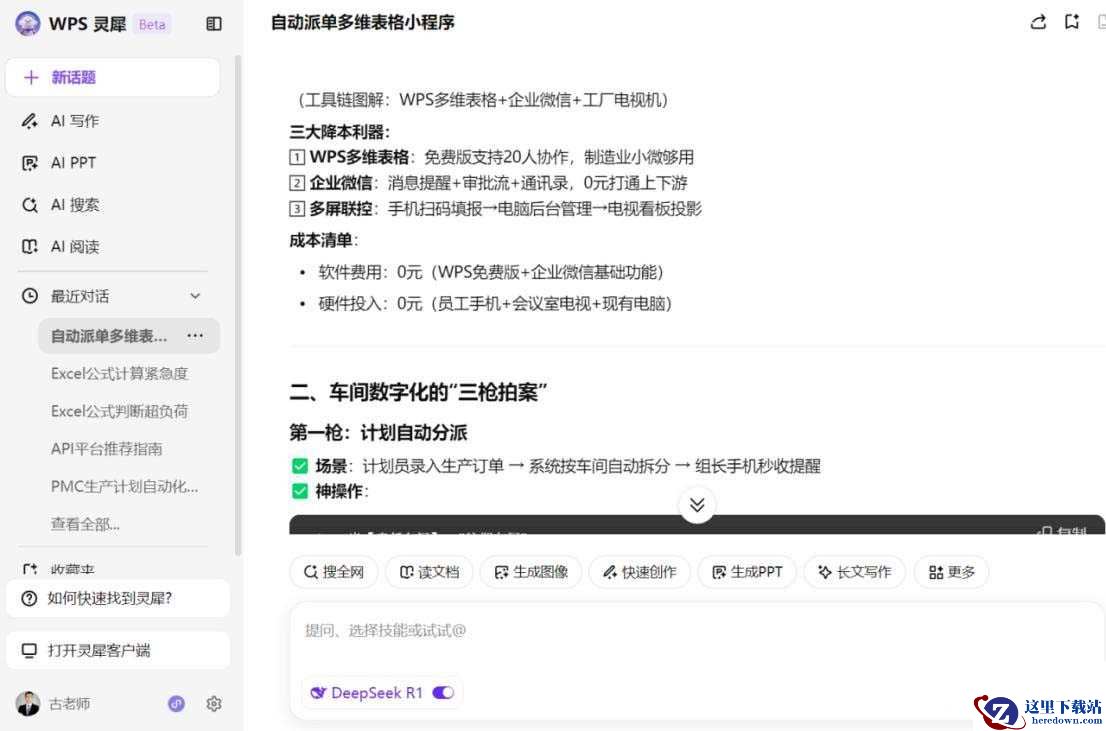Image resolution: width=1106 pixels, height=731 pixels.
Task: Open the Excel公式计算紧急度 conversation
Action: click(119, 374)
